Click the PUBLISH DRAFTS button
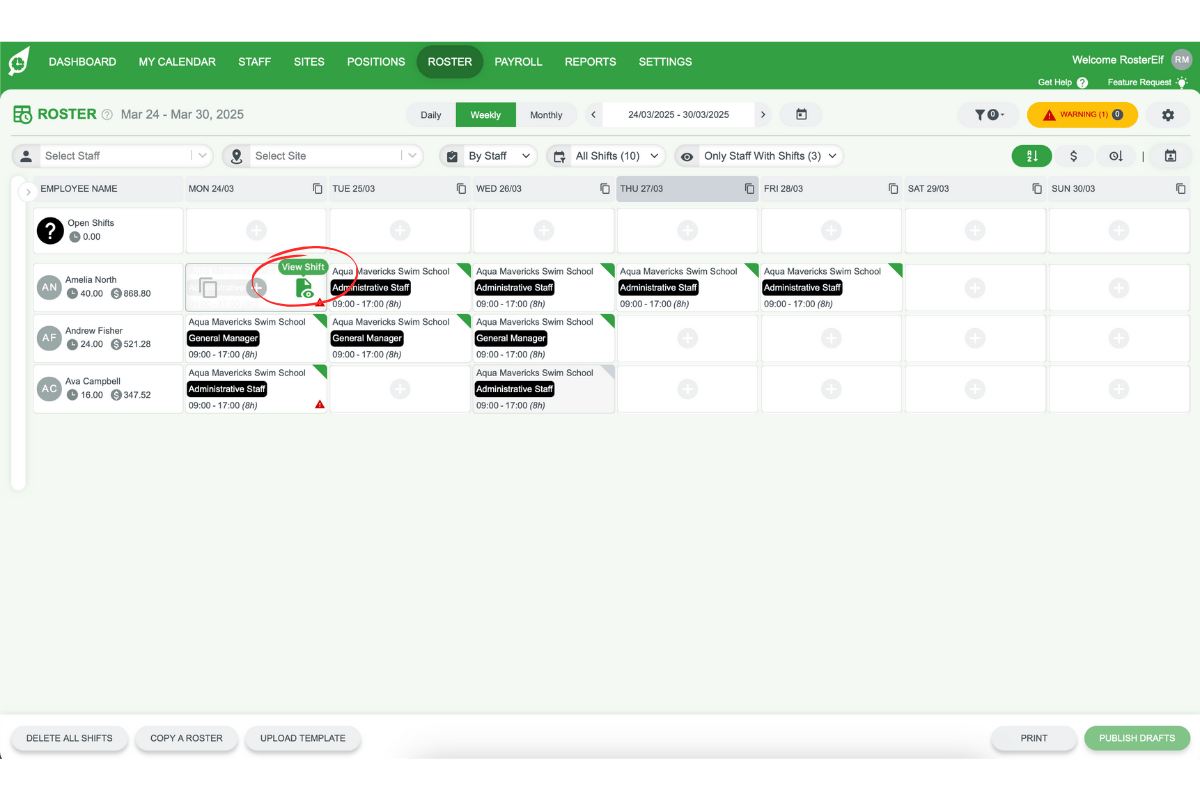Image resolution: width=1200 pixels, height=800 pixels. (1137, 738)
